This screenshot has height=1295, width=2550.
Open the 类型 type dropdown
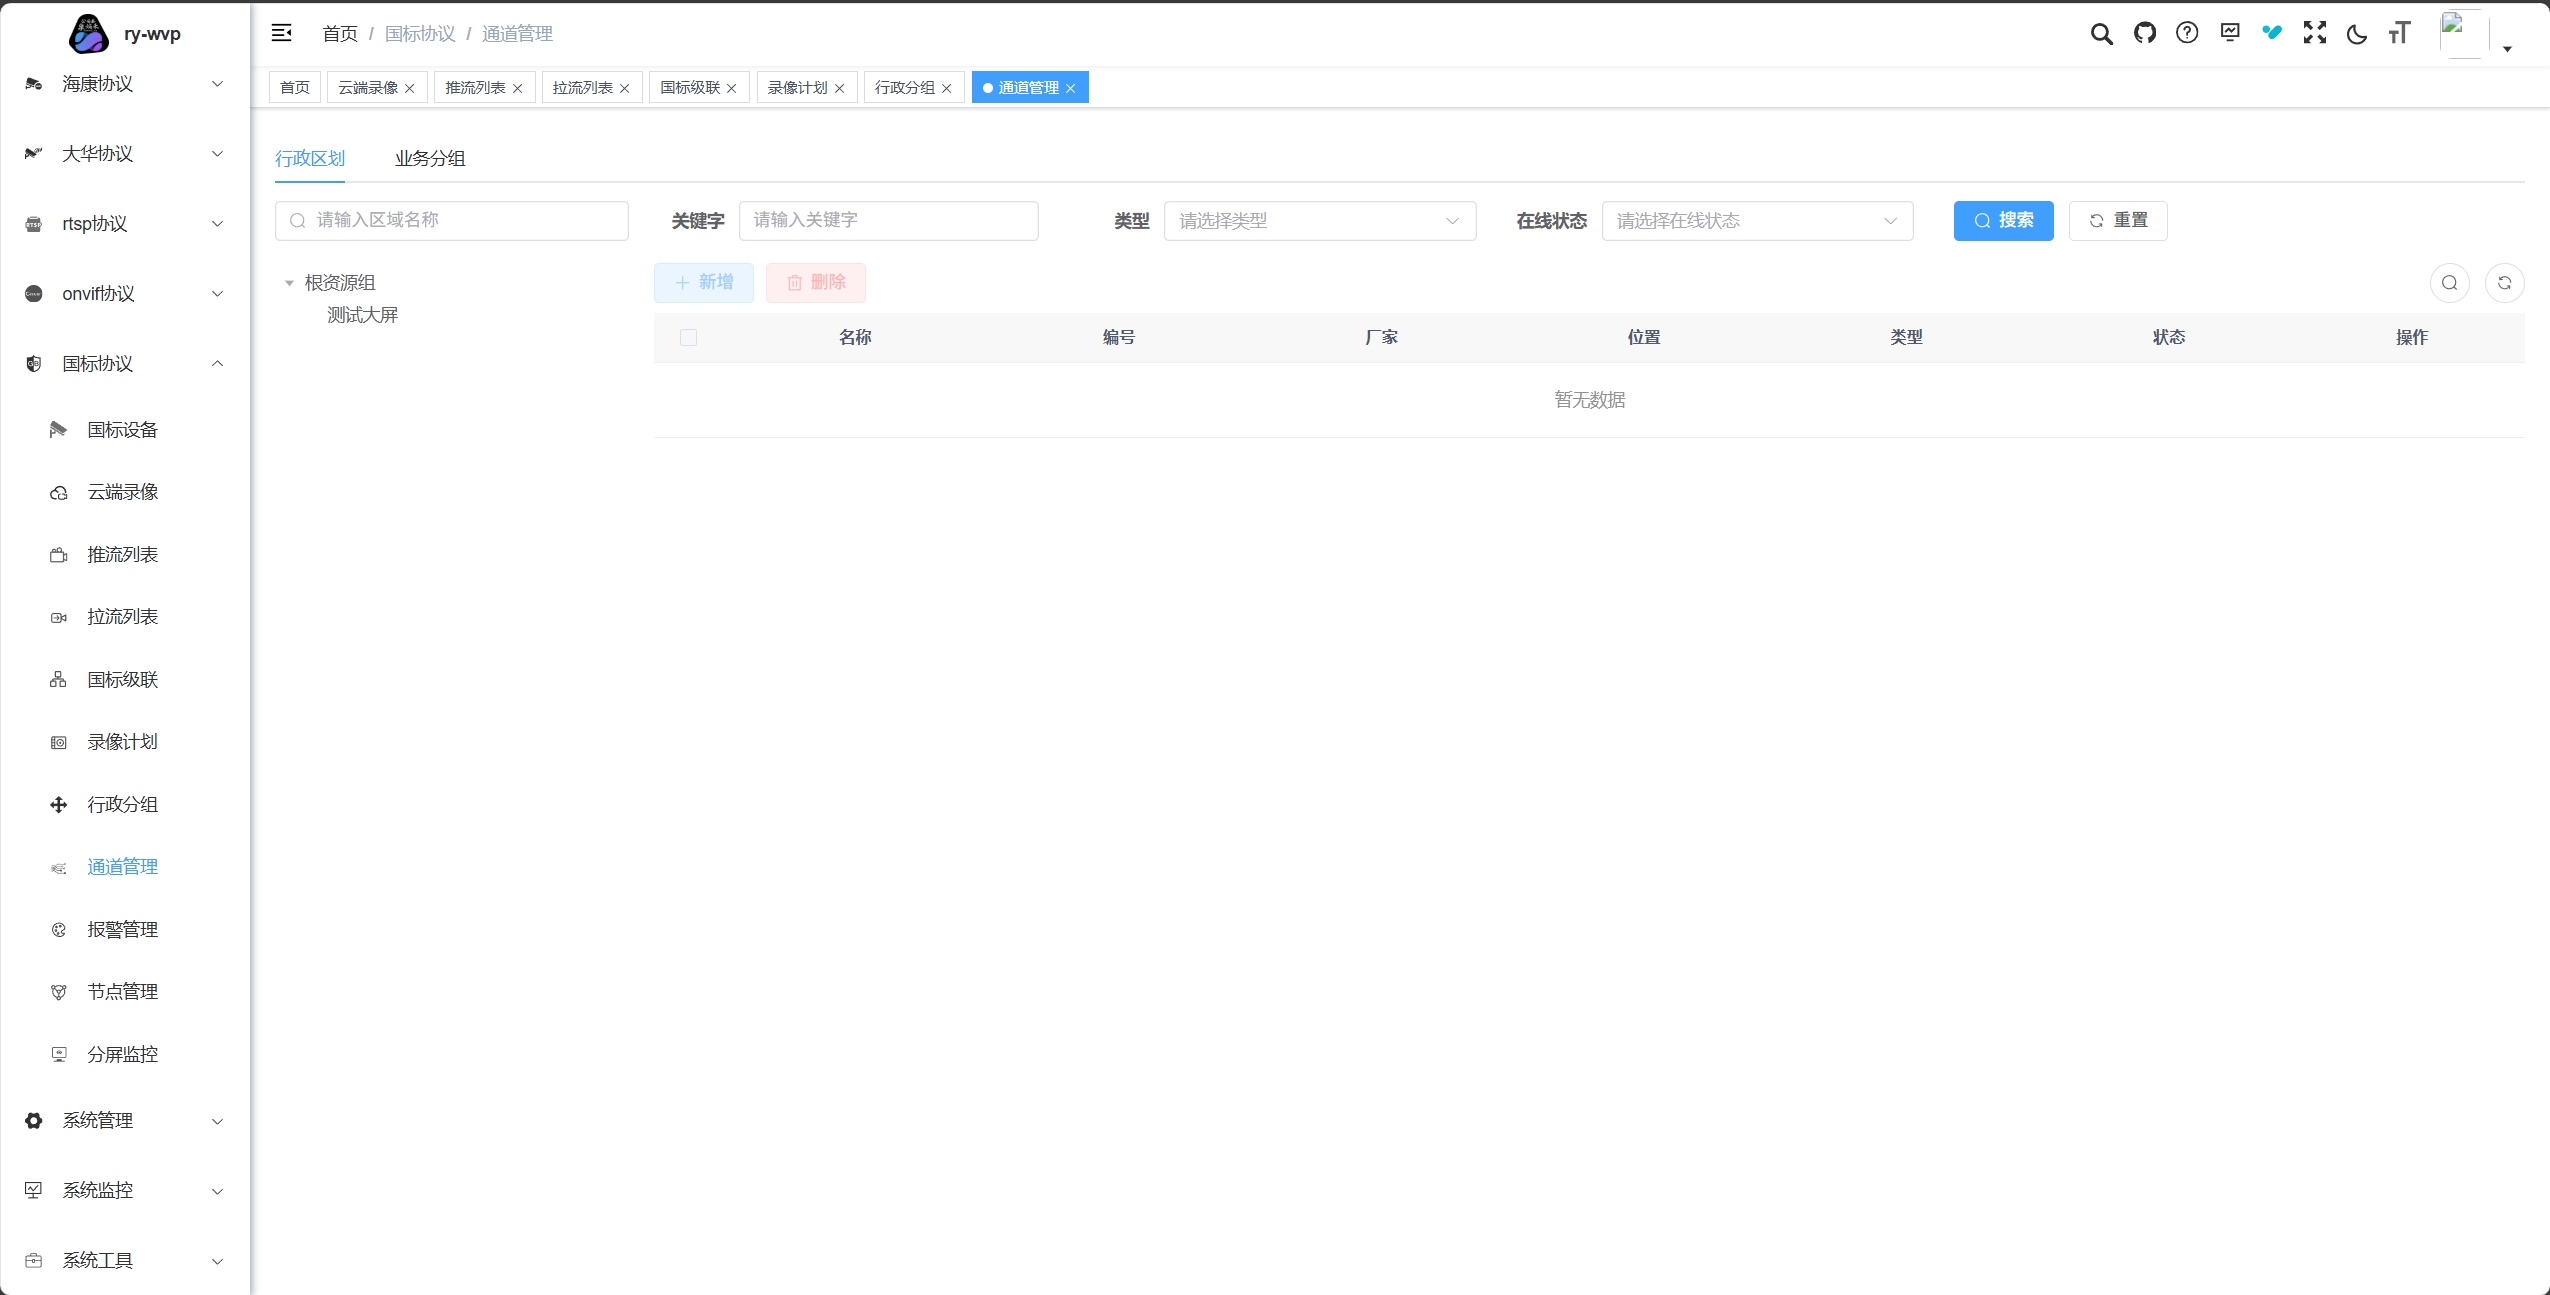tap(1319, 221)
